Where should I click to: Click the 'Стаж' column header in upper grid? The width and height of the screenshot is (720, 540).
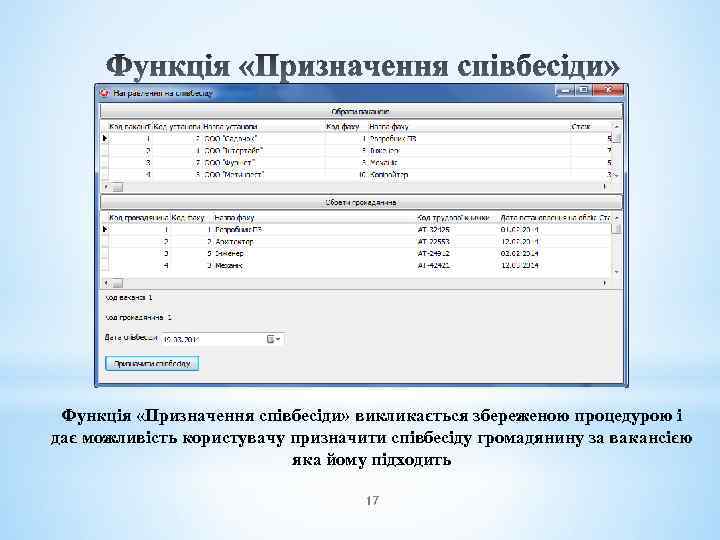[591, 126]
